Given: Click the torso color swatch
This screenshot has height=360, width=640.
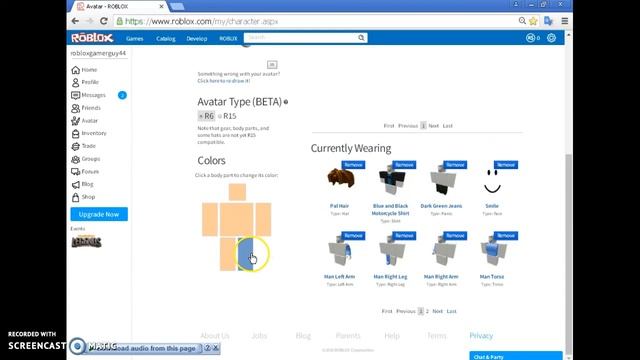Looking at the screenshot, I should click(x=237, y=220).
